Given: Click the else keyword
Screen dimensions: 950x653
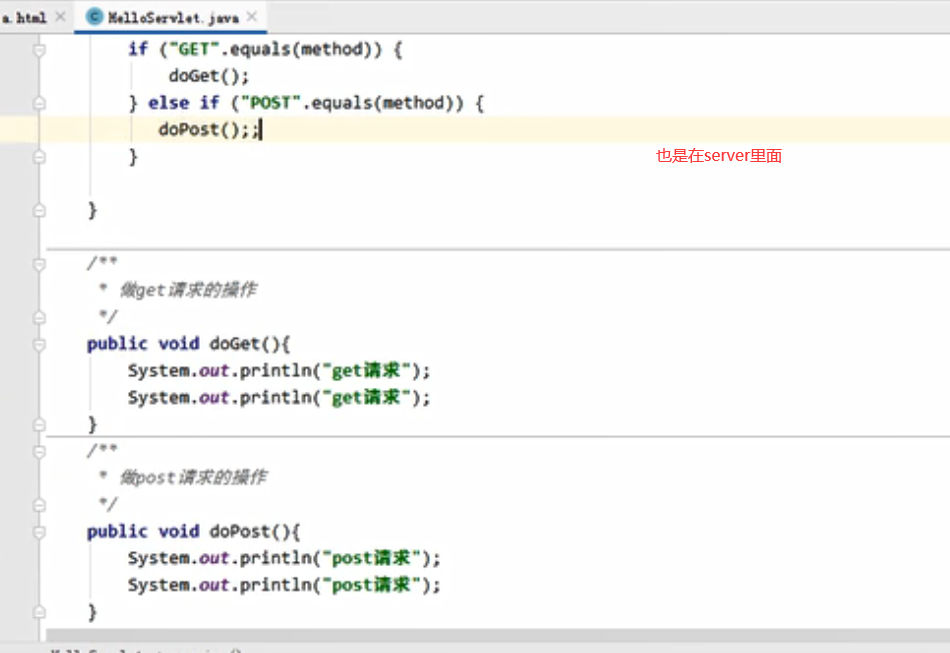Looking at the screenshot, I should click(x=168, y=103).
